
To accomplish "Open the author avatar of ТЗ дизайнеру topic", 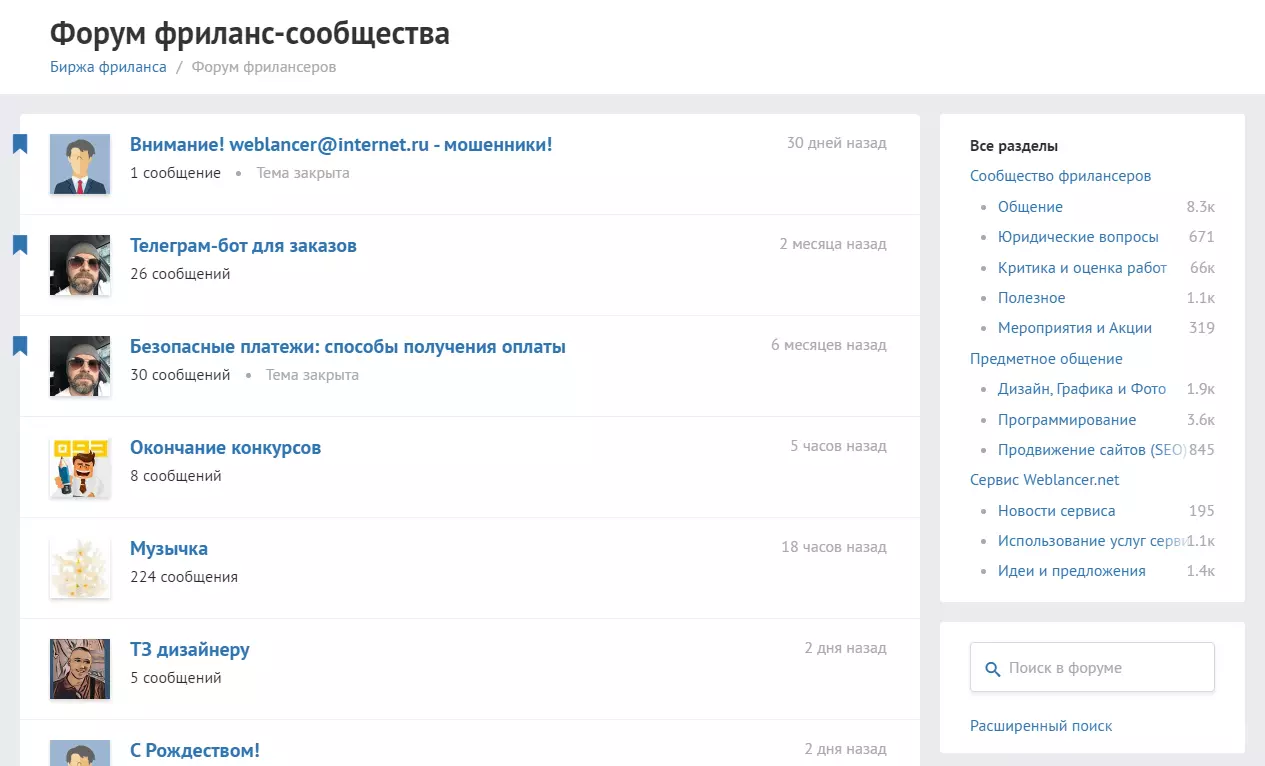I will (x=80, y=669).
